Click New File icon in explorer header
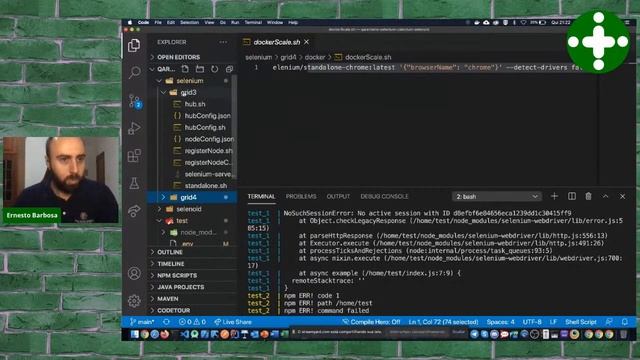640x360 pixels. (x=185, y=69)
